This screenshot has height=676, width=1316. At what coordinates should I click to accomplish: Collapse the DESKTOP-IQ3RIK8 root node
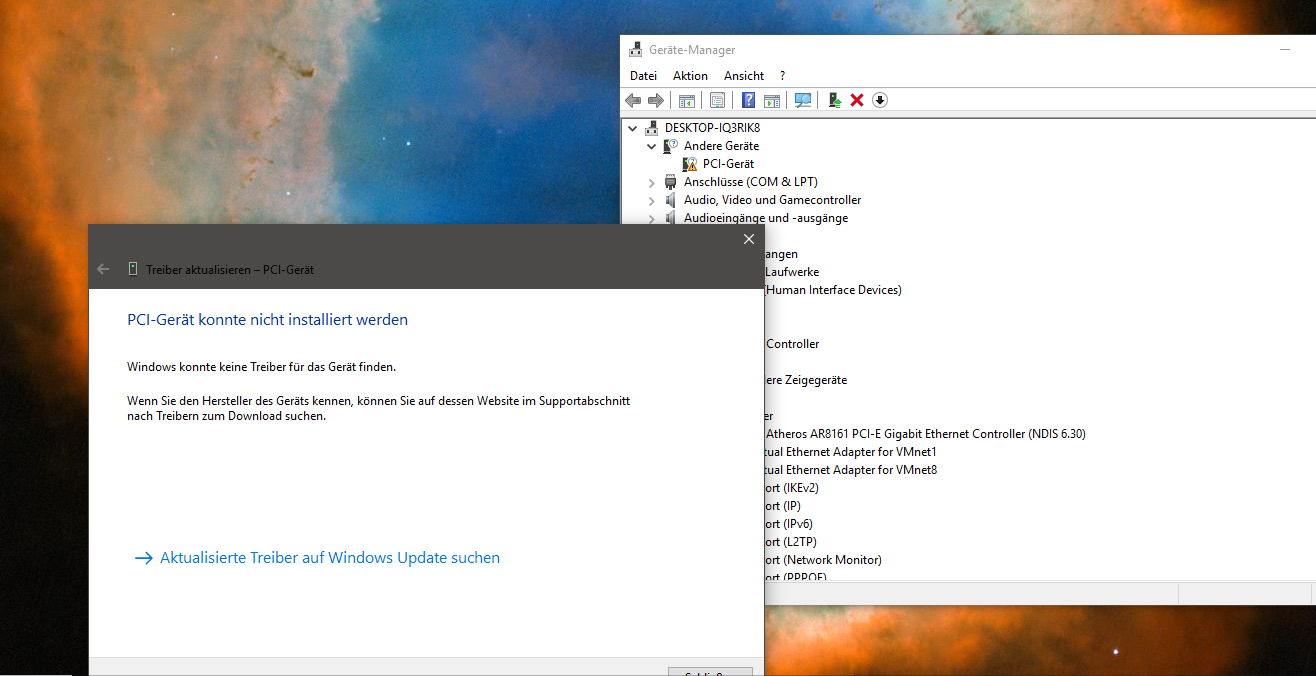coord(632,128)
